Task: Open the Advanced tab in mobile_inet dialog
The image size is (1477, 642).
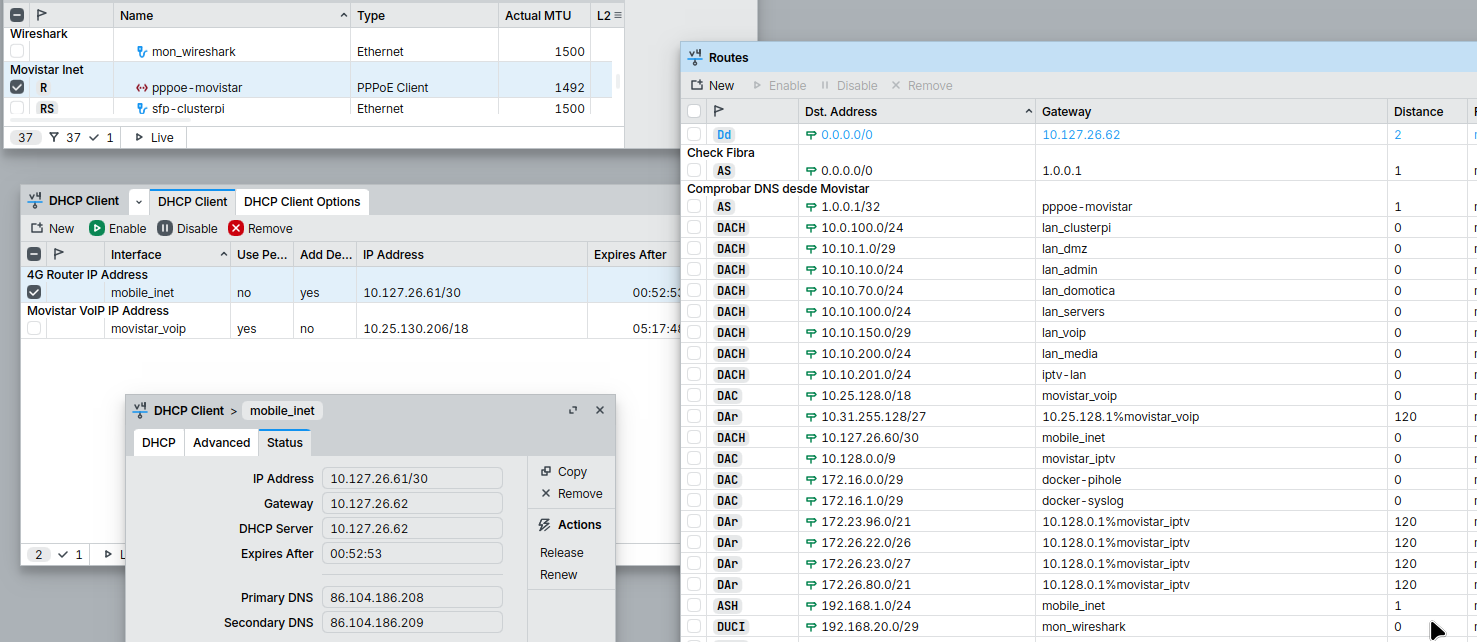Action: [221, 443]
